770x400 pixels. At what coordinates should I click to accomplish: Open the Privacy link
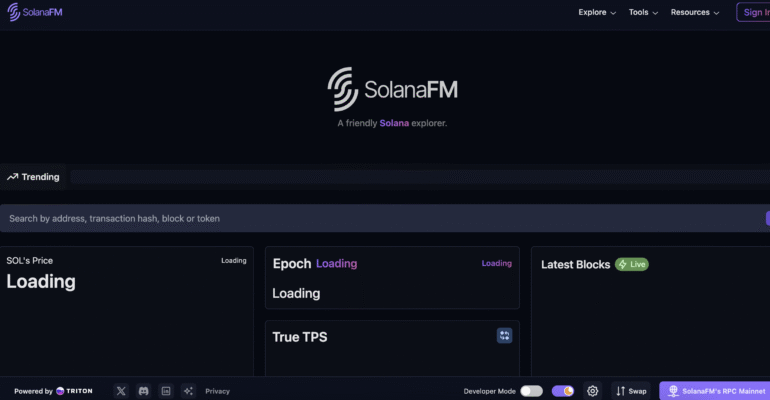pos(217,391)
